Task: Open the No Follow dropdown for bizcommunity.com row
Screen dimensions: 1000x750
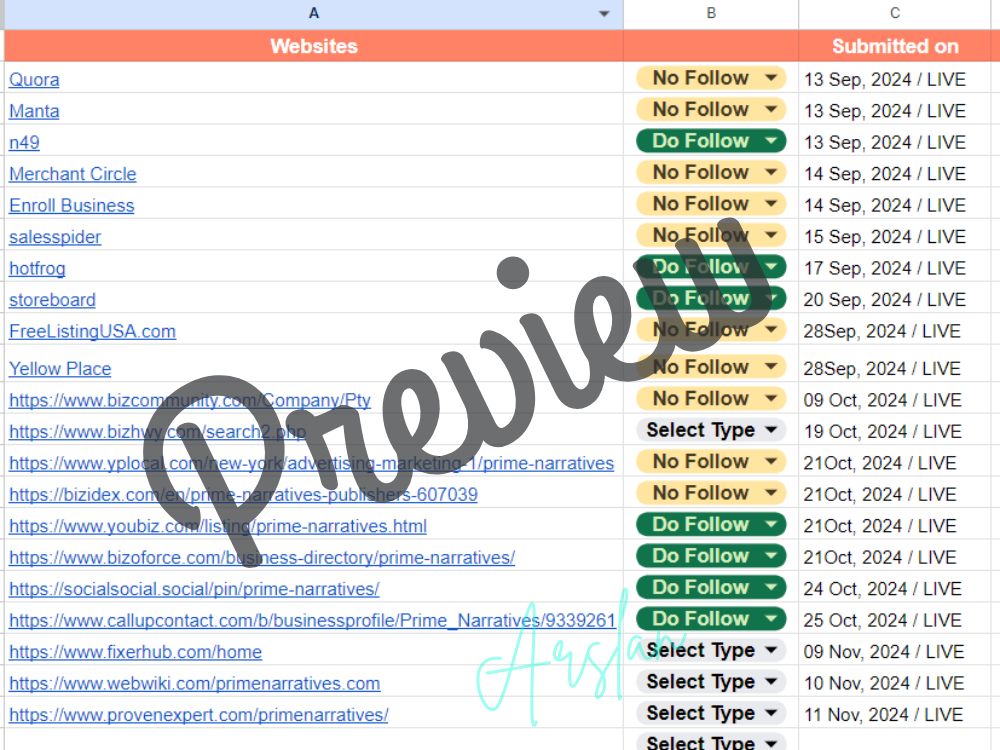Action: click(711, 399)
